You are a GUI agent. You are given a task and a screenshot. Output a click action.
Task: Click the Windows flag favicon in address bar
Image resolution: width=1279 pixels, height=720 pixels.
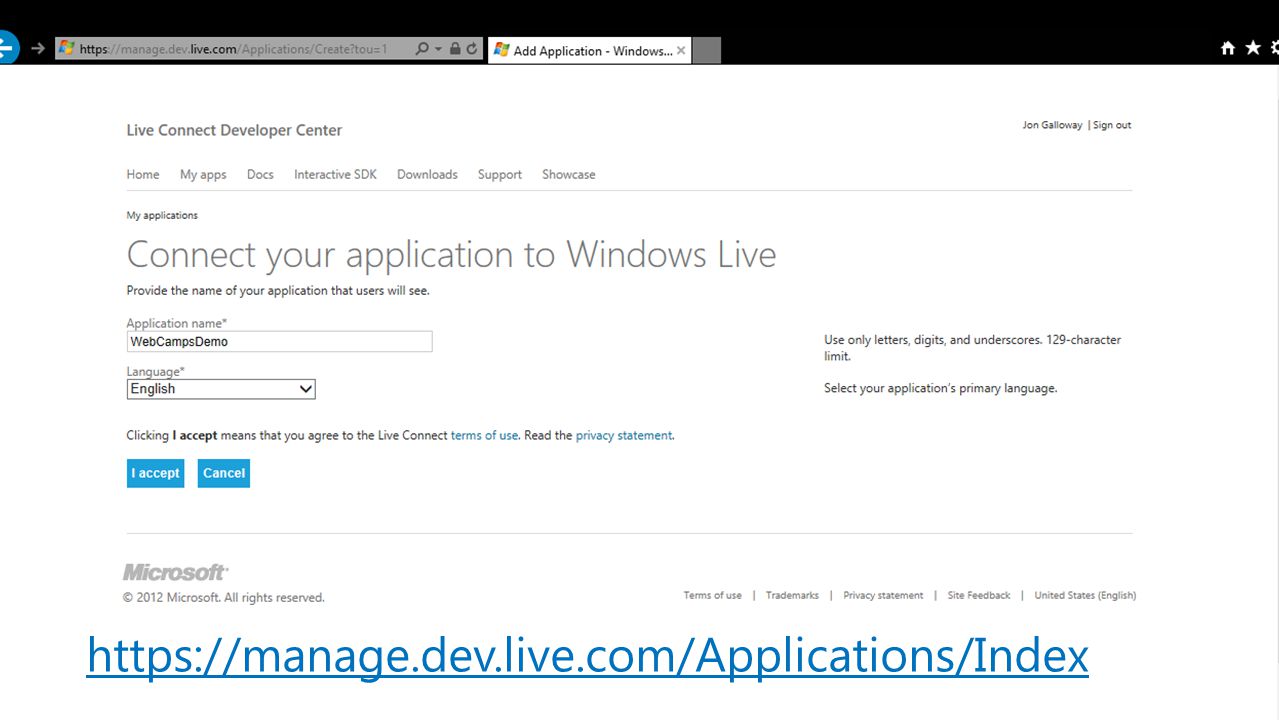point(66,48)
